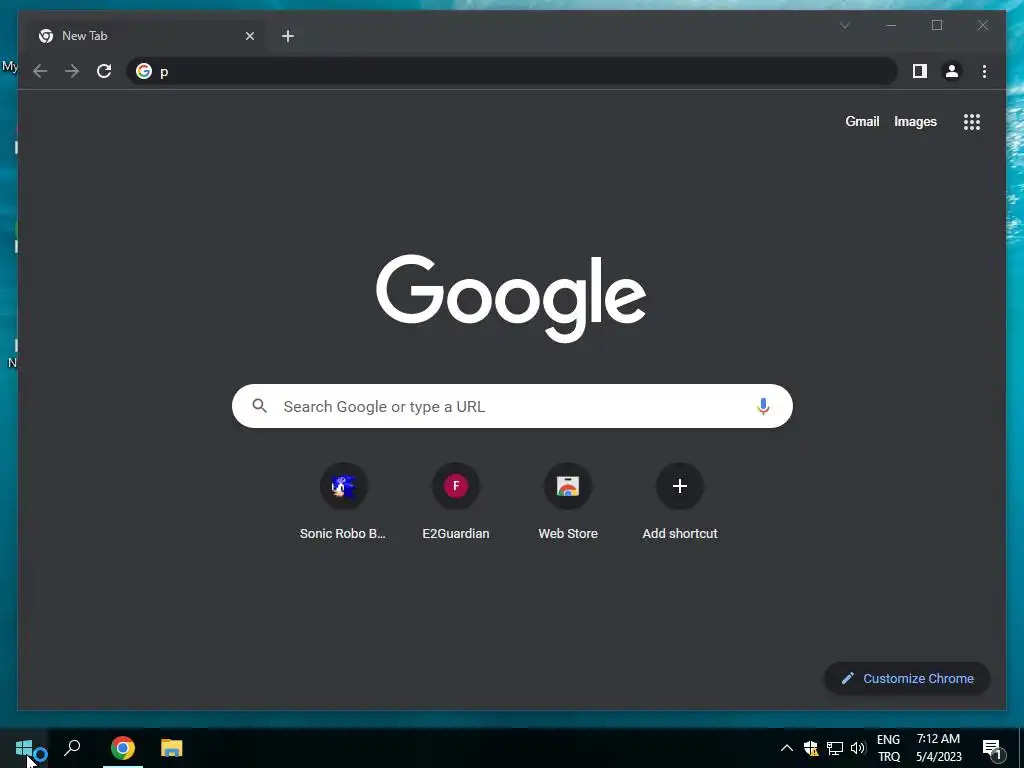Click the Customize Chrome button
The width and height of the screenshot is (1024, 768).
pos(907,679)
